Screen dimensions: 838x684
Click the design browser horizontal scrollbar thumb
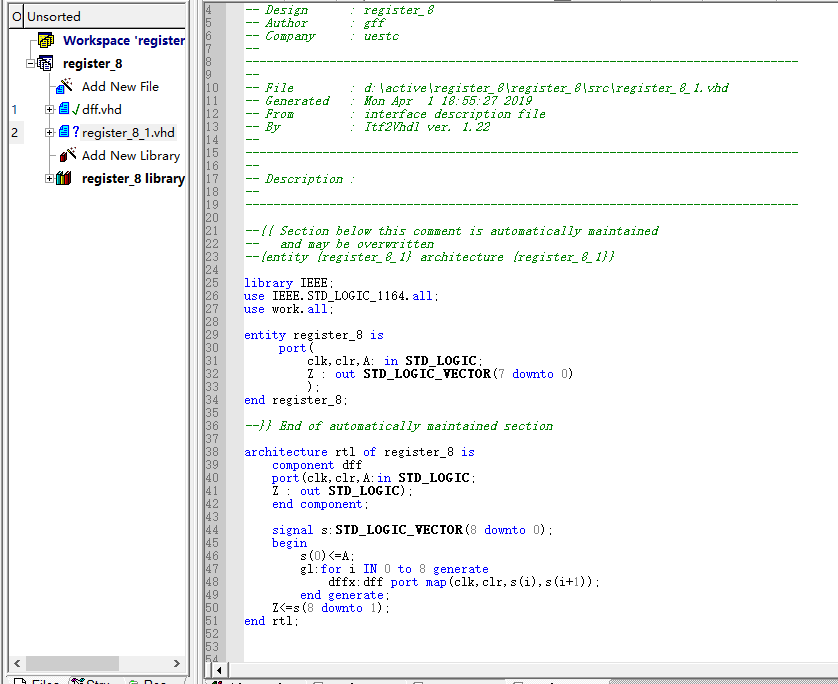point(72,663)
